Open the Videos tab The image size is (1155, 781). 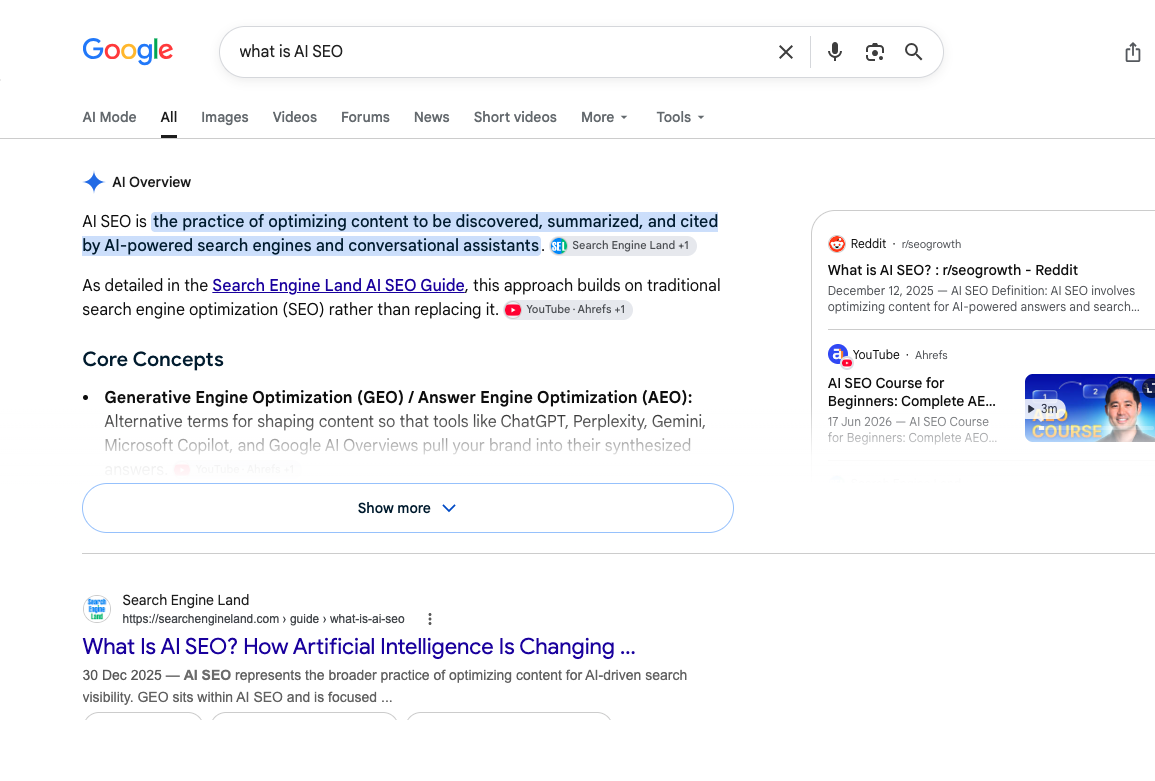pyautogui.click(x=295, y=117)
